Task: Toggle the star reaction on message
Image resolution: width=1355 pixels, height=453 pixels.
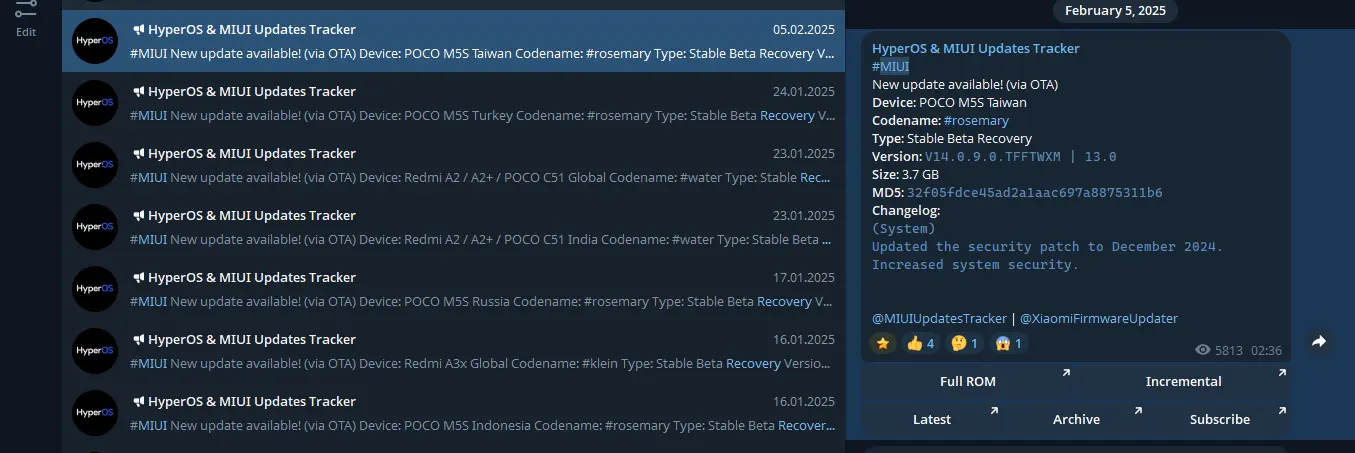Action: 882,343
